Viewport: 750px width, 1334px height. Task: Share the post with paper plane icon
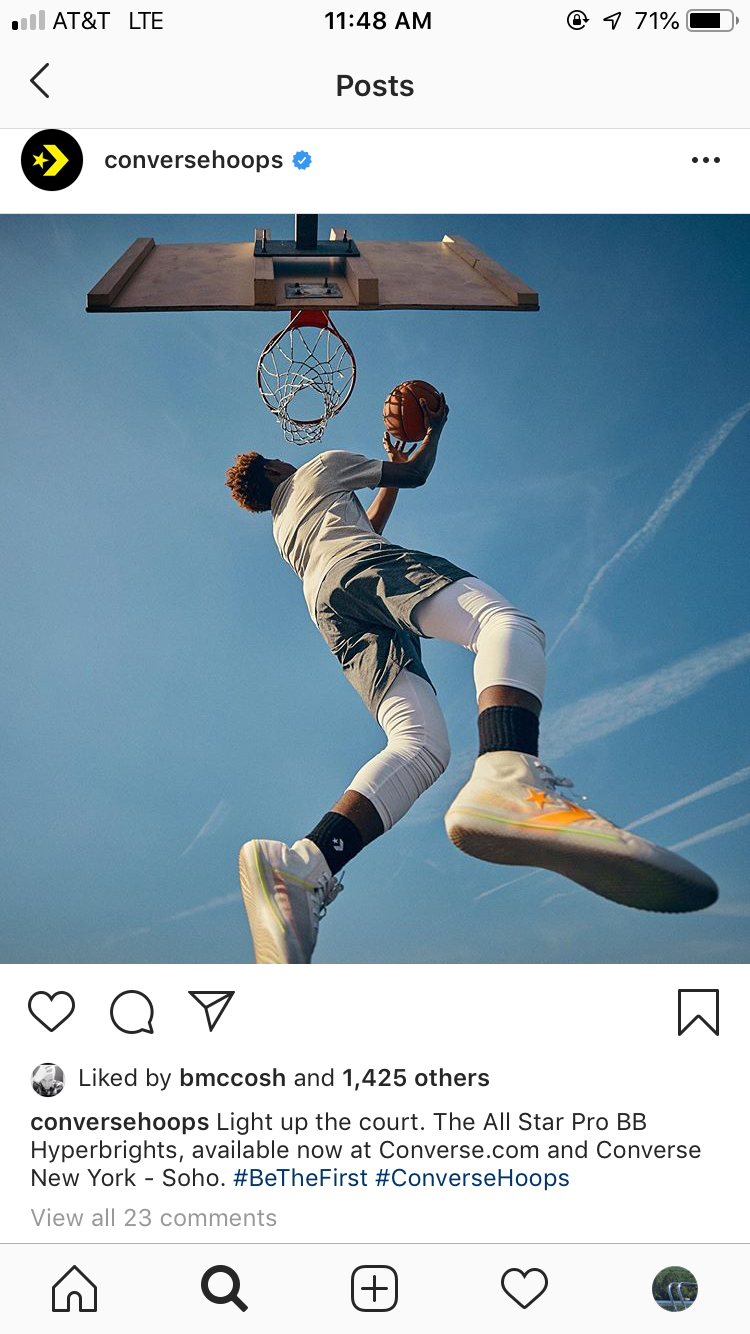click(x=211, y=1010)
